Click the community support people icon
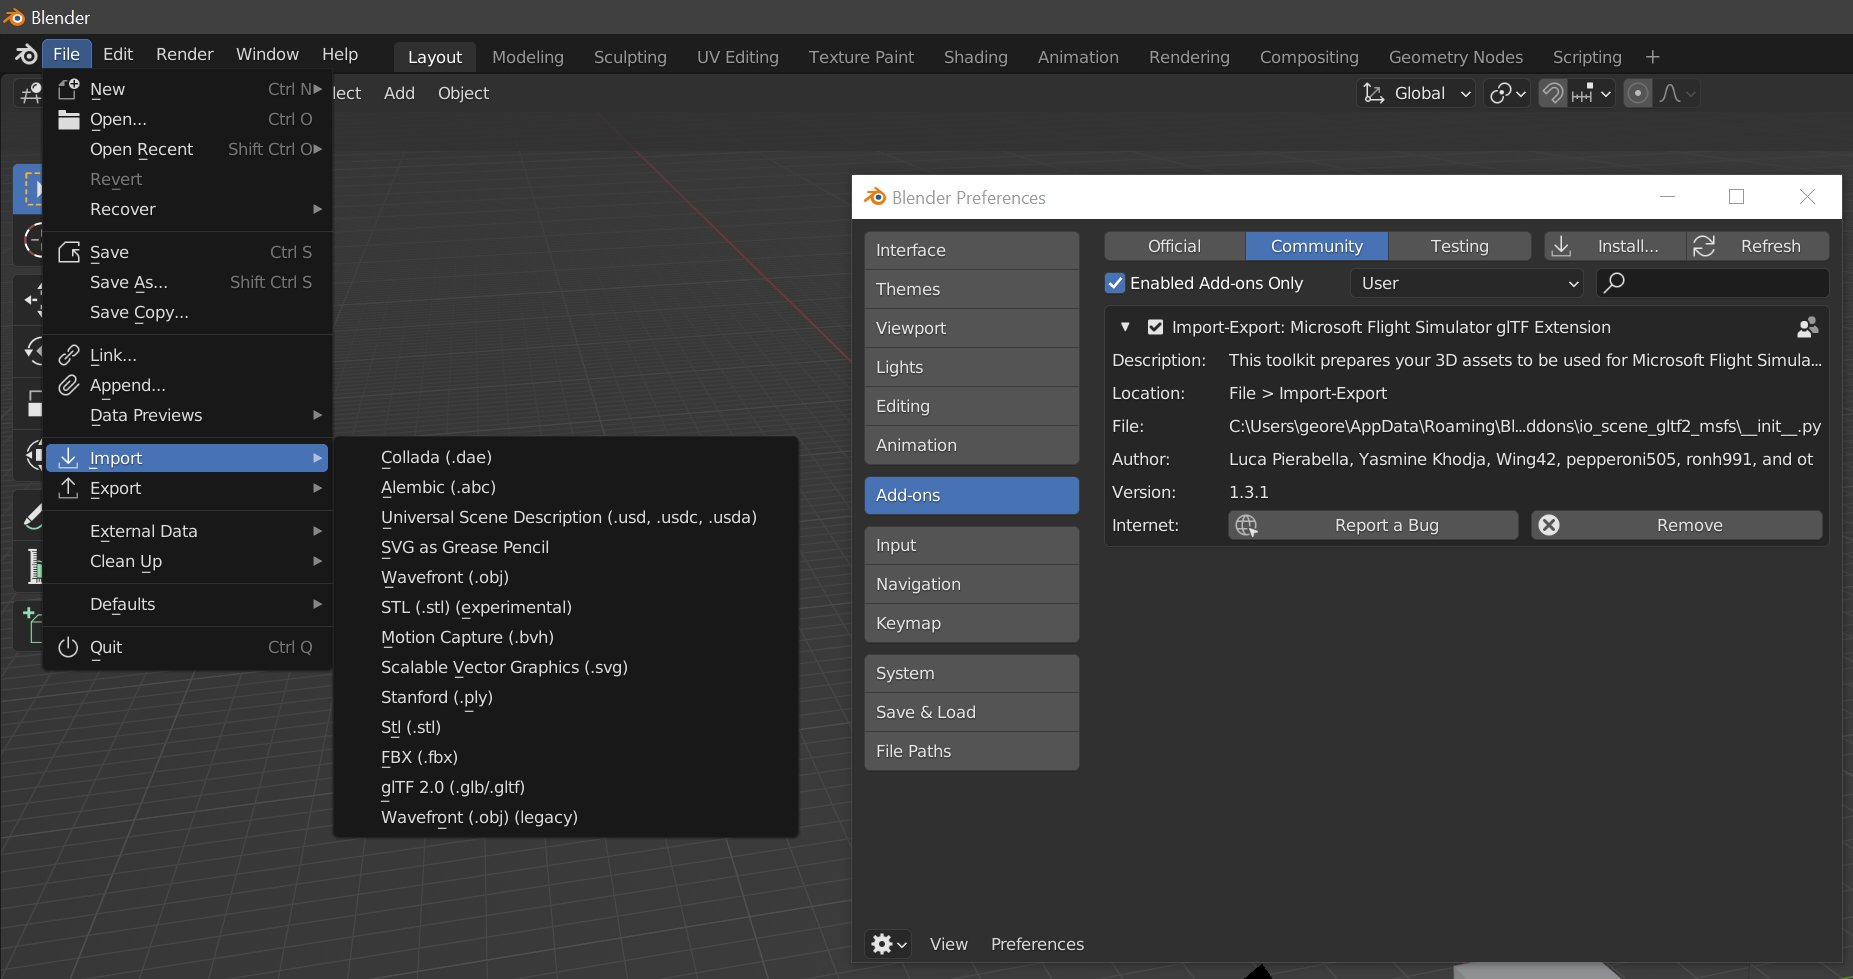The image size is (1853, 979). pyautogui.click(x=1807, y=327)
